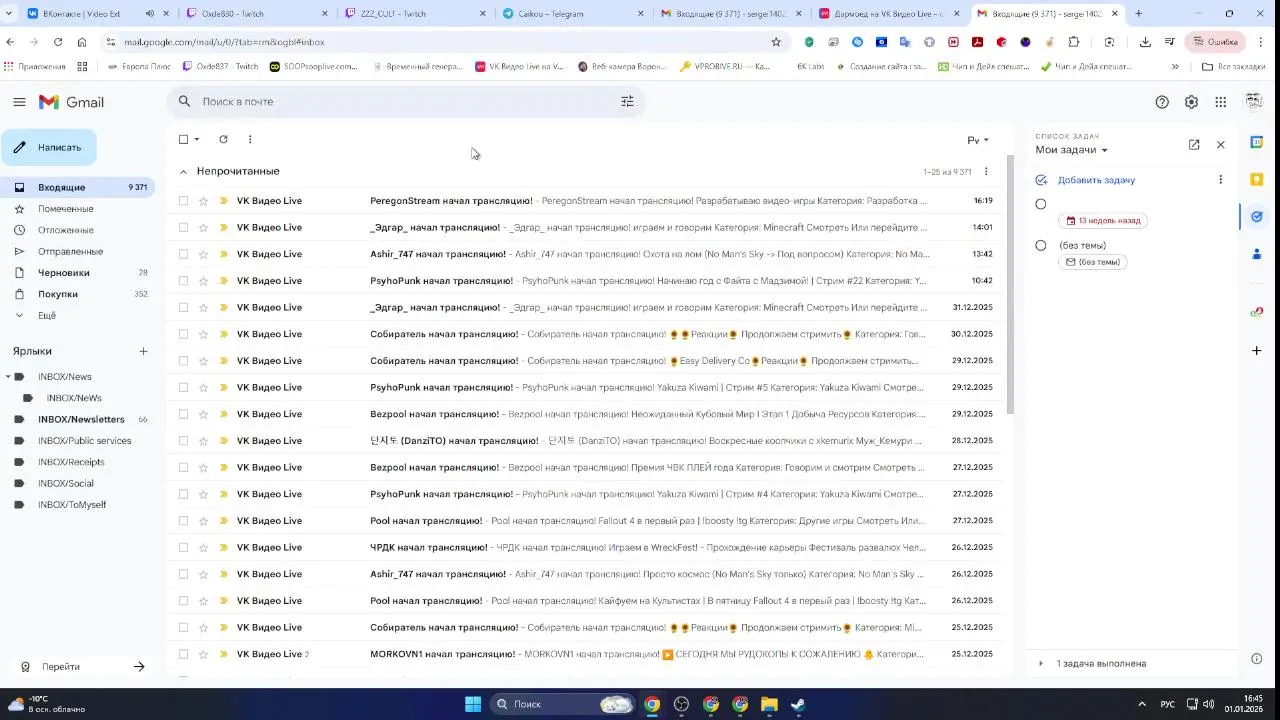Open the Gmail support help icon
This screenshot has width=1280, height=720.
click(1162, 102)
